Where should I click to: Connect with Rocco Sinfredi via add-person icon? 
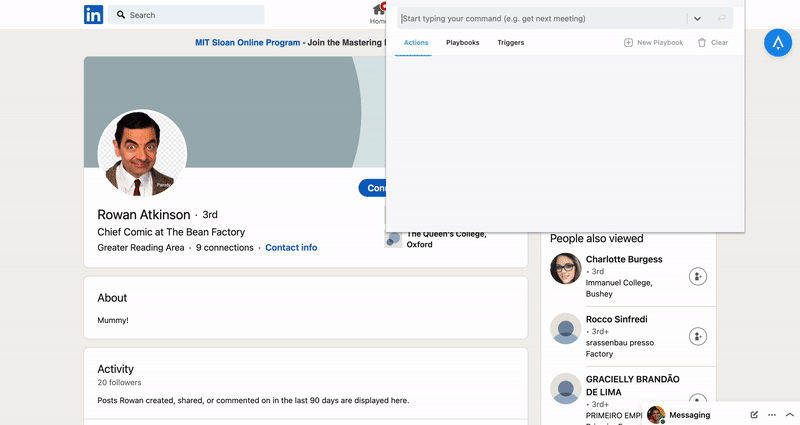tap(698, 337)
